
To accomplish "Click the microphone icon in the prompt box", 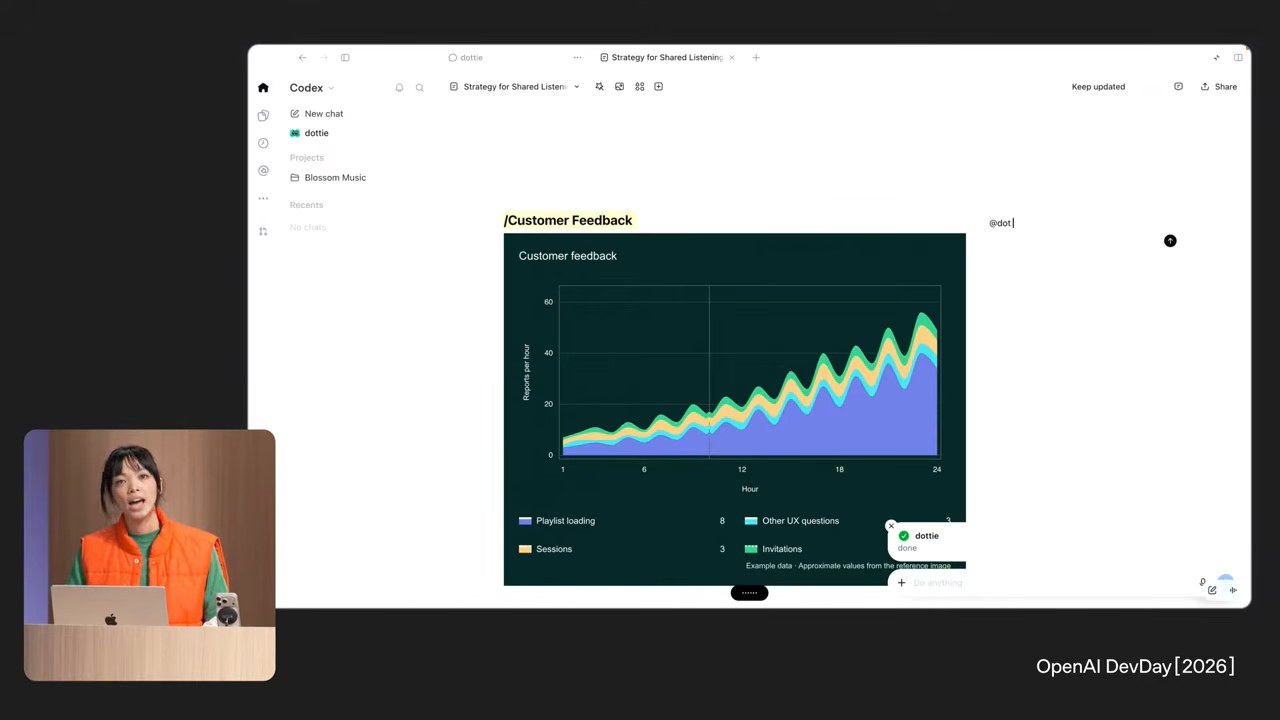I will [x=1203, y=582].
